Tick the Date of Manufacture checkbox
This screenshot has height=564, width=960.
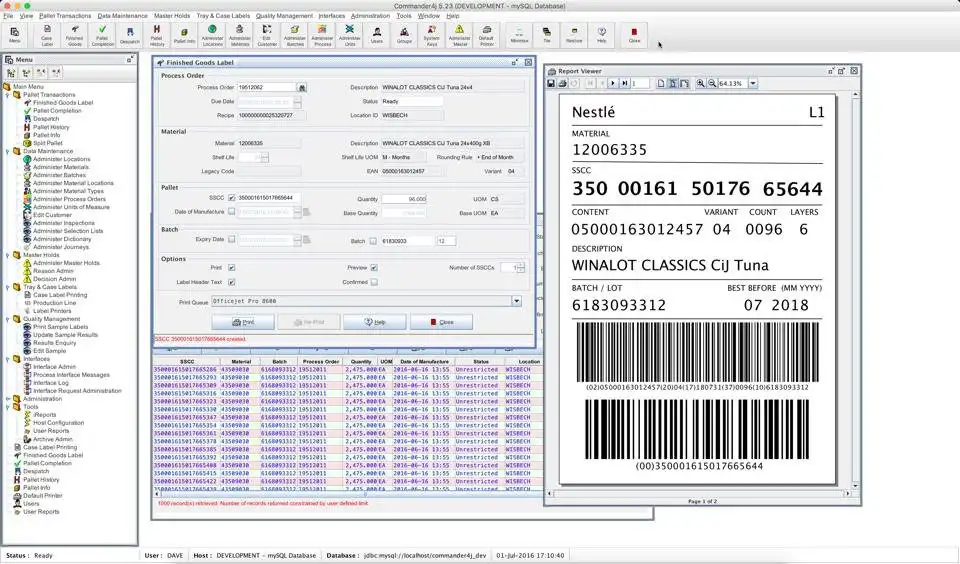[231, 212]
